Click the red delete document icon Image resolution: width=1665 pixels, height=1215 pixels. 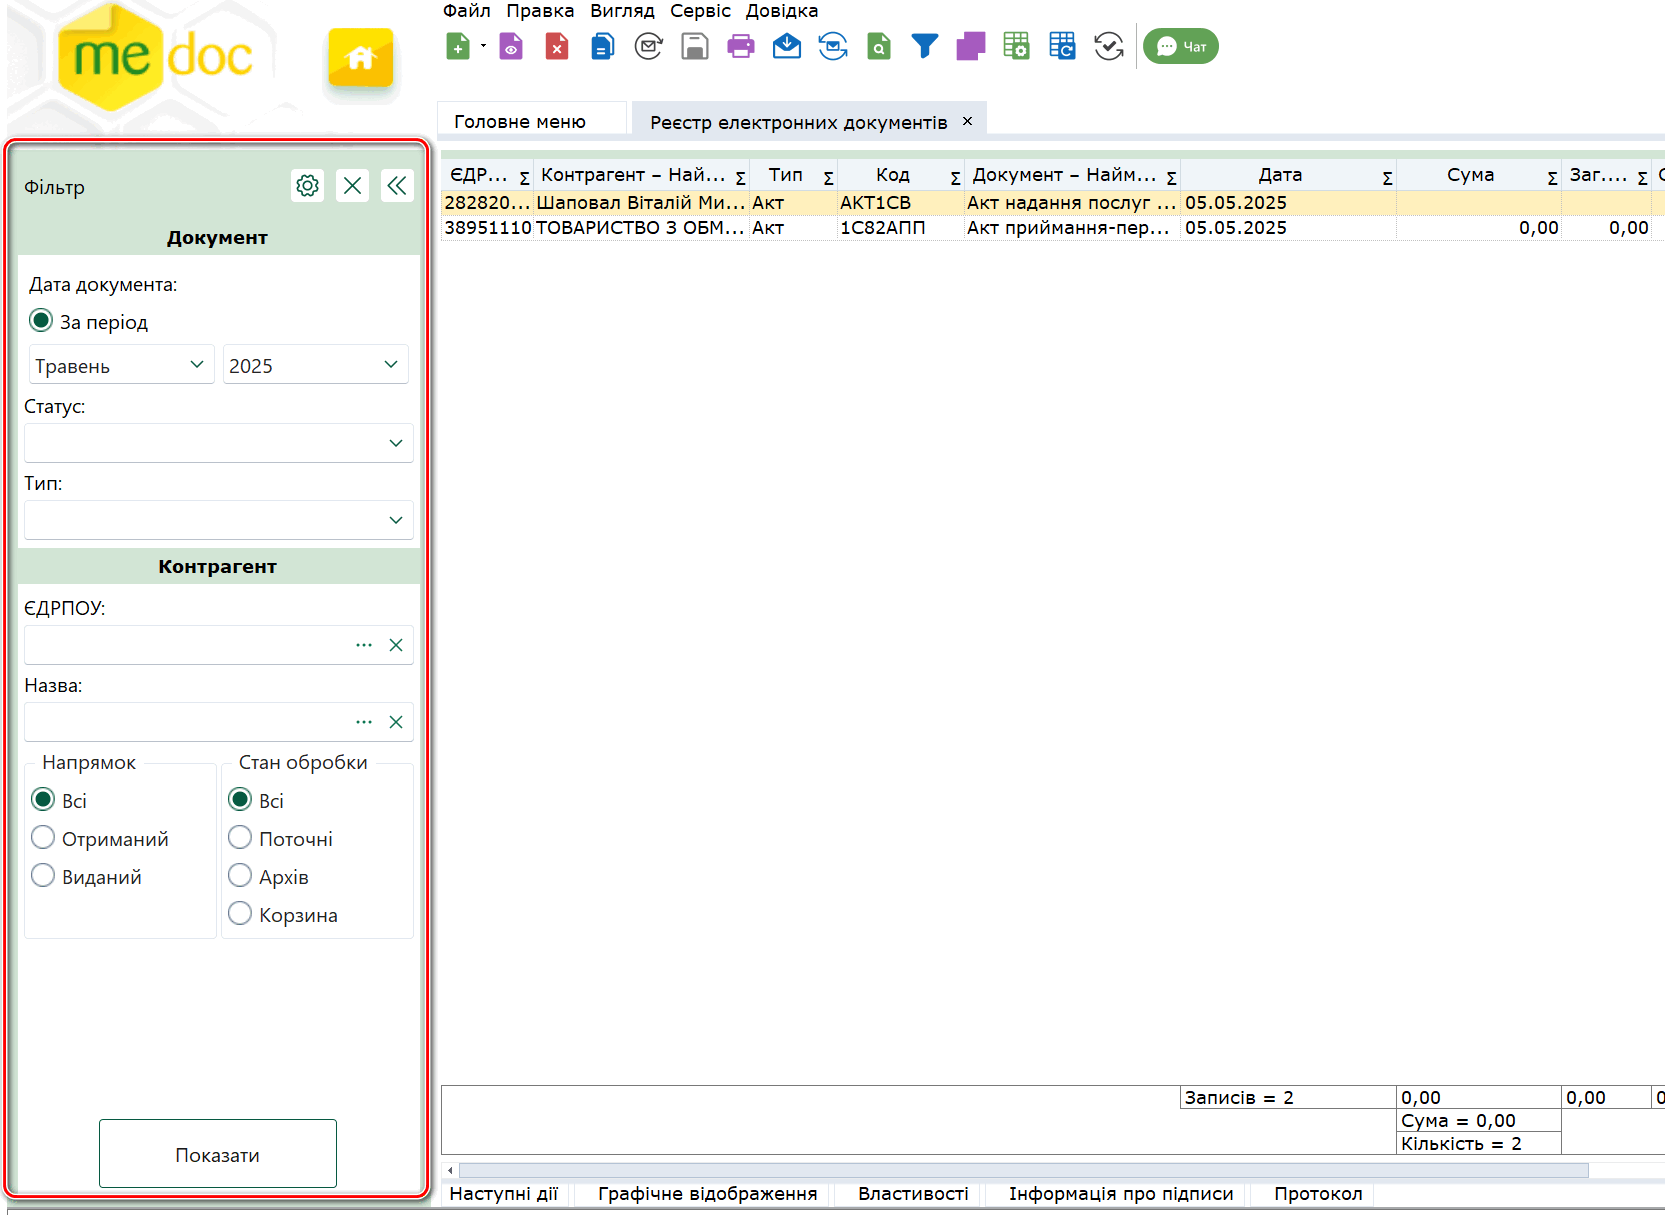[x=557, y=46]
